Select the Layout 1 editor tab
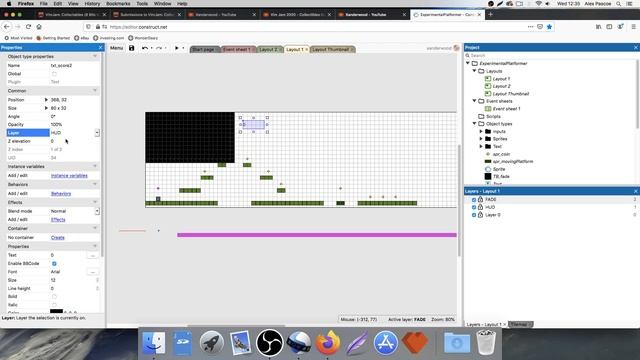 pos(295,49)
